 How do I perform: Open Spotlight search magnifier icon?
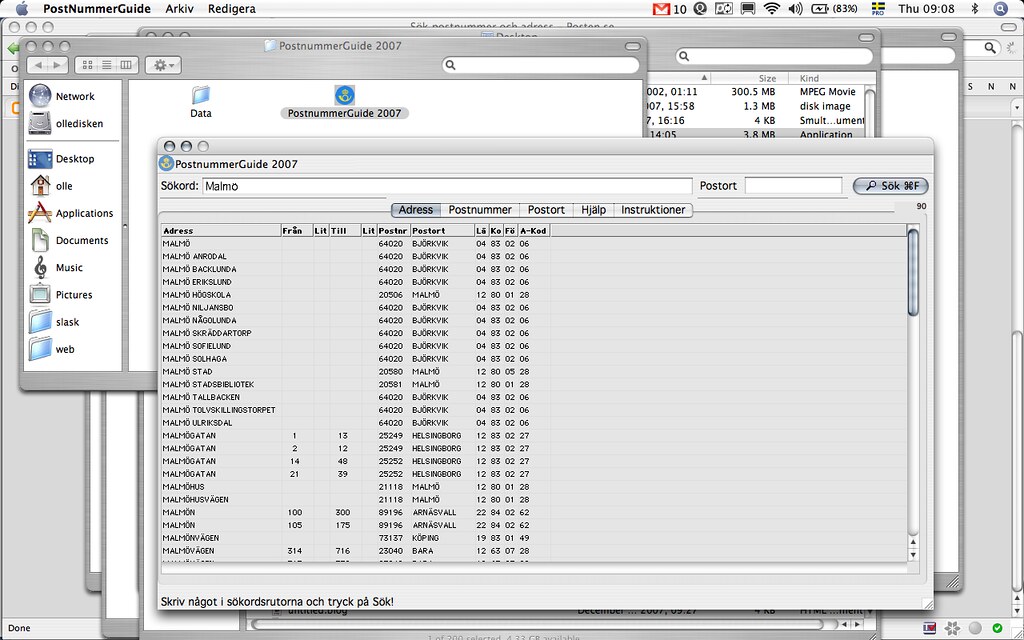pyautogui.click(x=1000, y=8)
